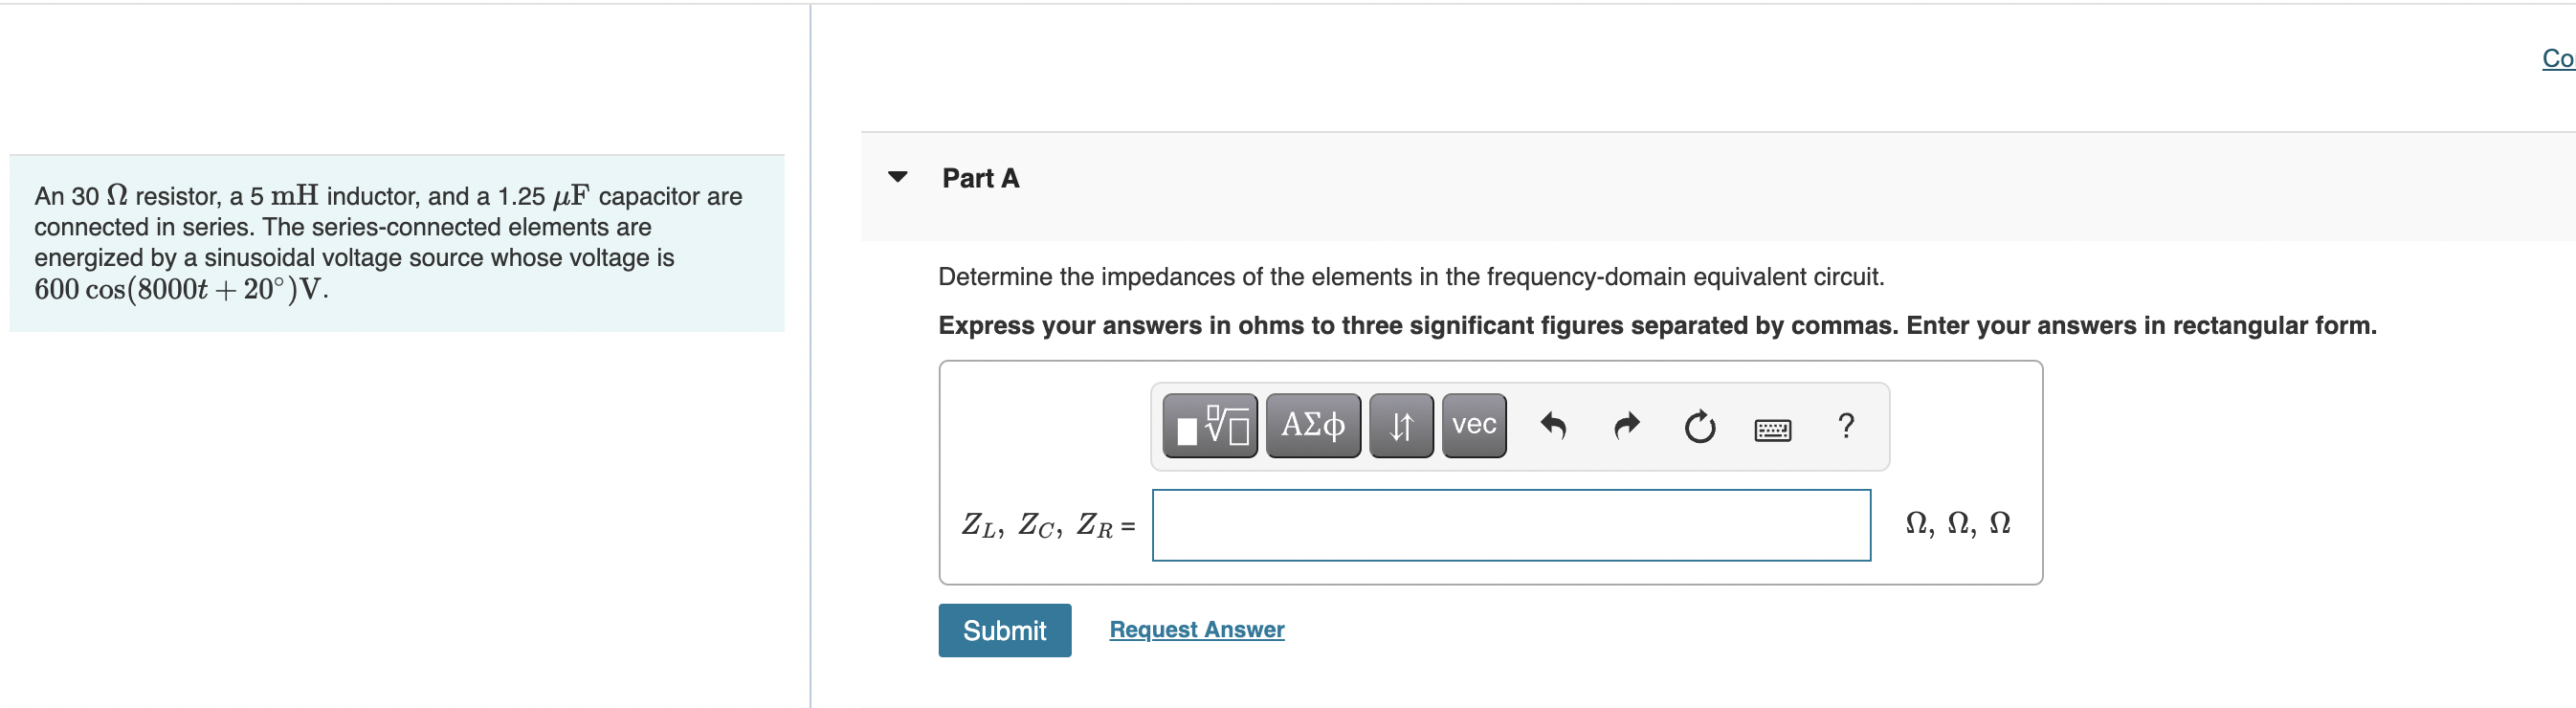Submit the answer

[1004, 630]
